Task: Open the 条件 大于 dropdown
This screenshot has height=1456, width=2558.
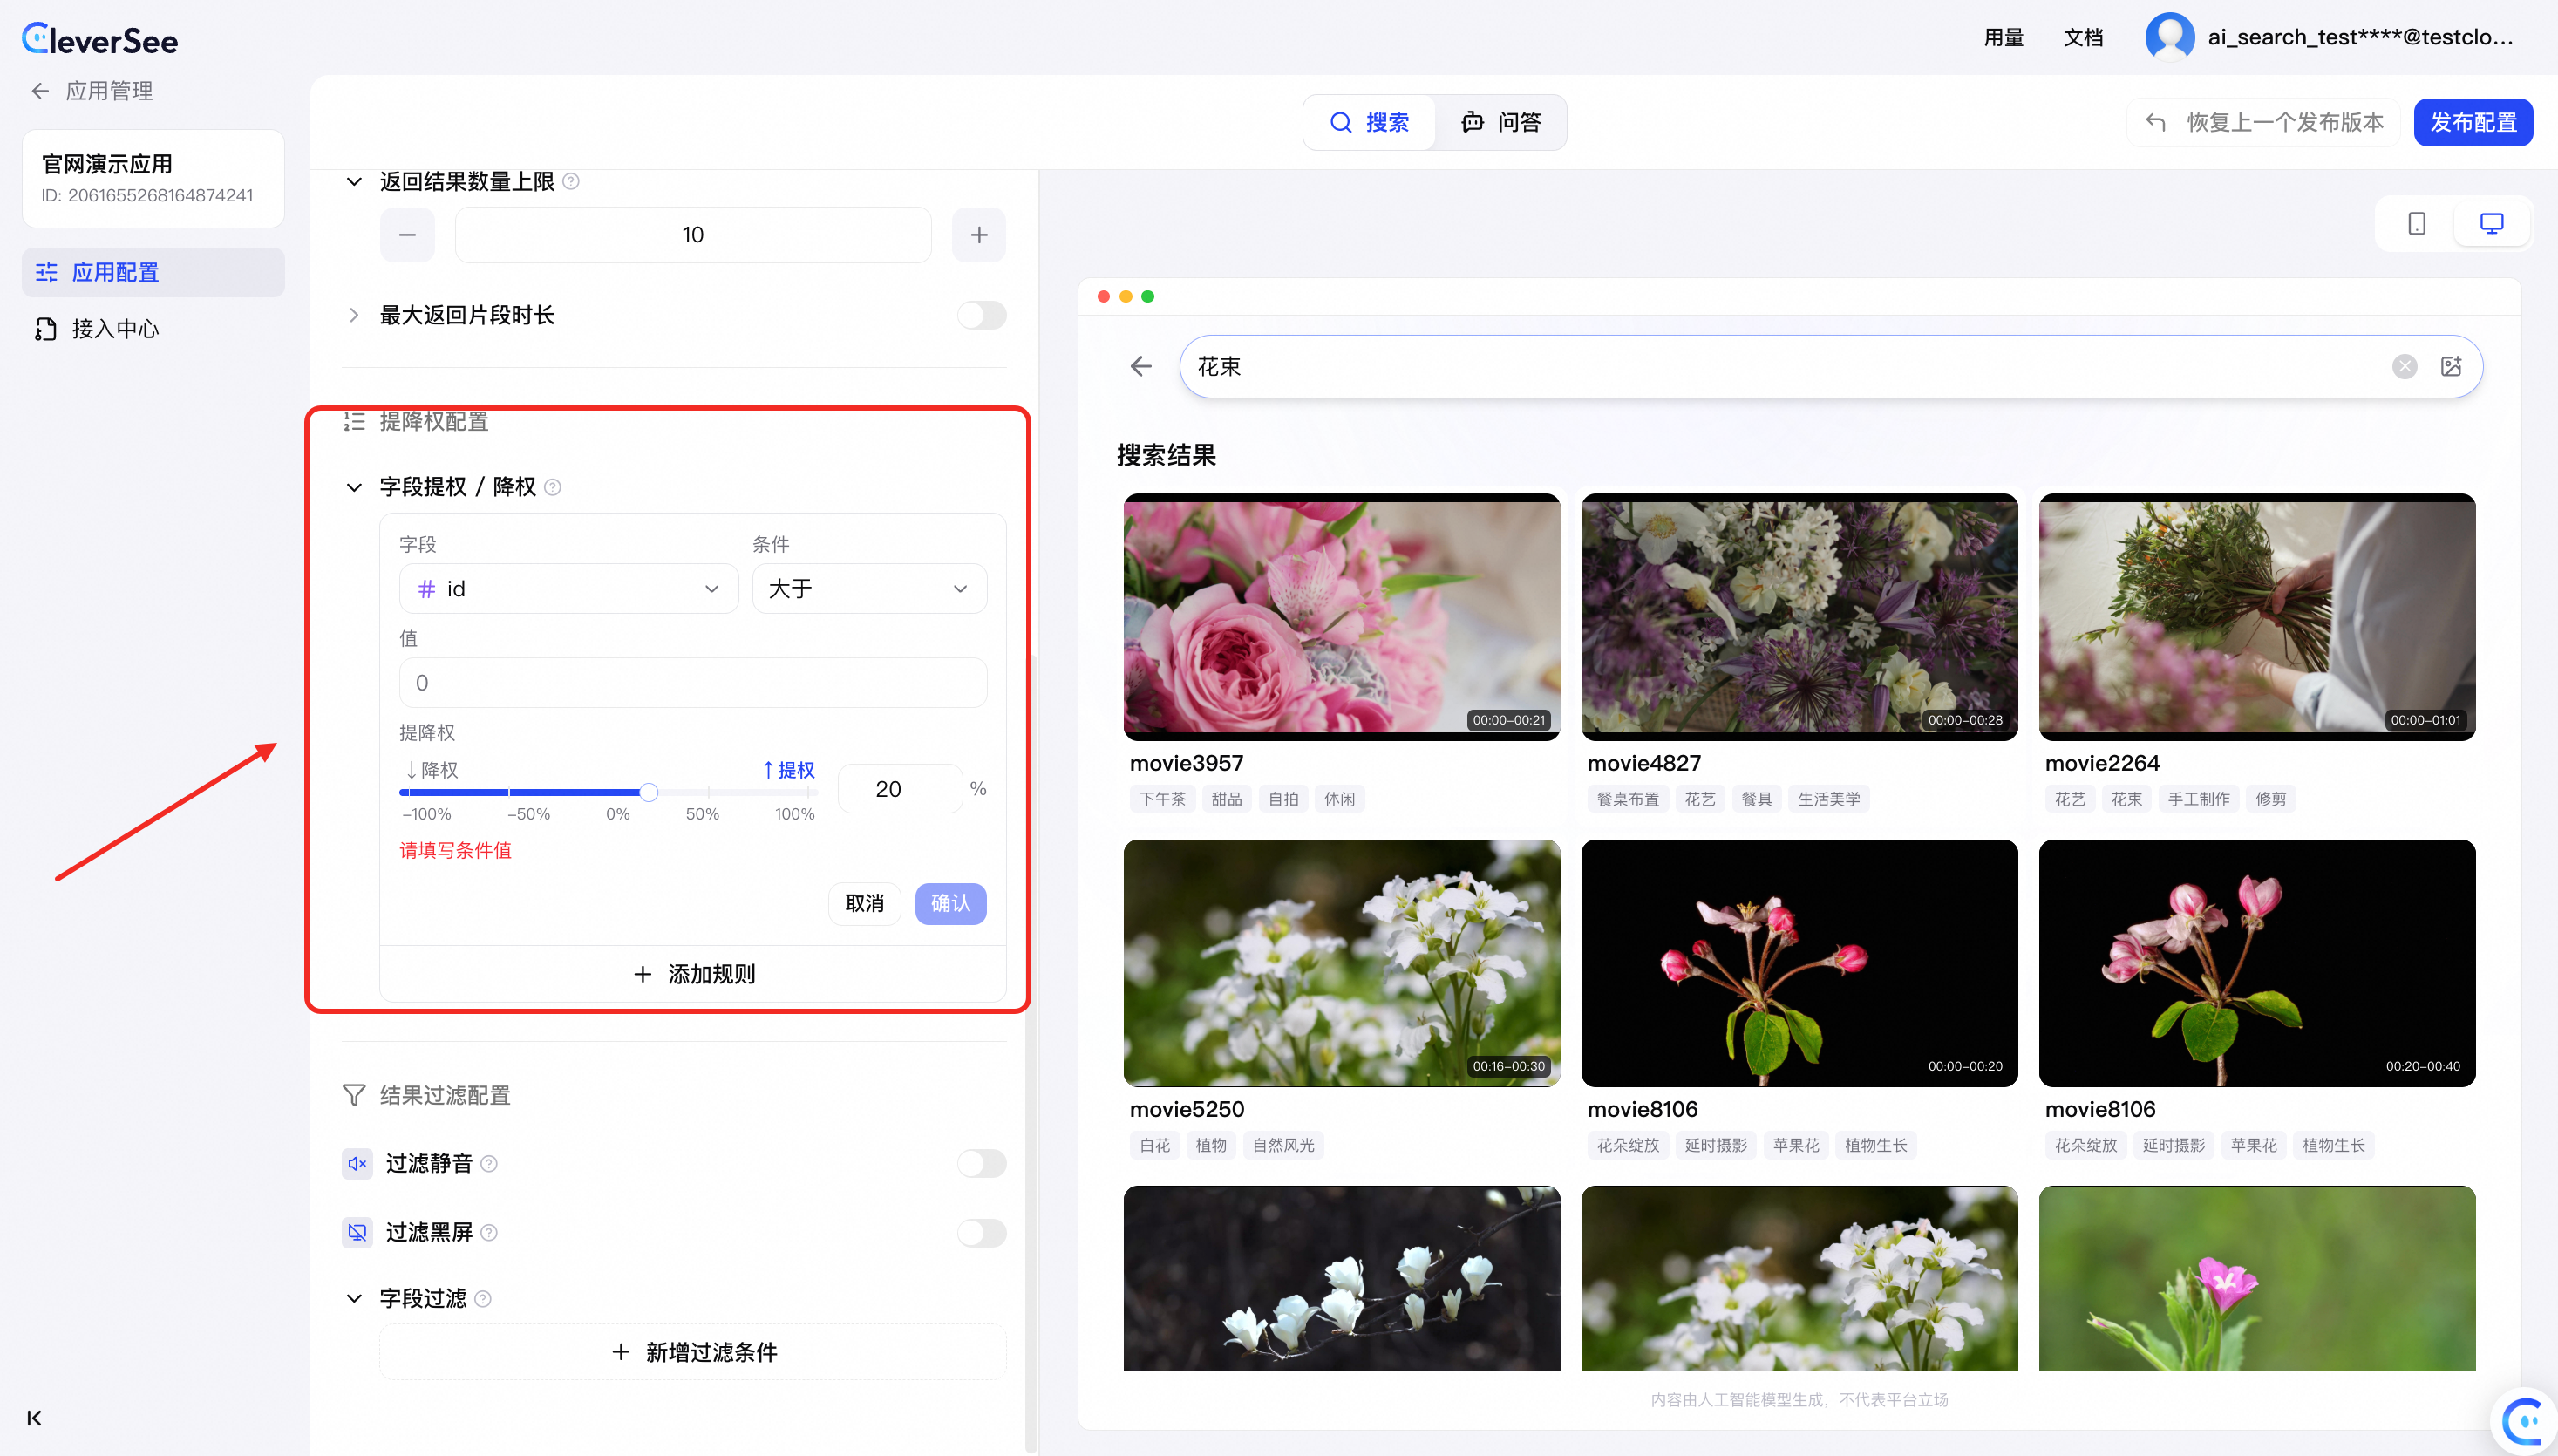Action: 869,588
